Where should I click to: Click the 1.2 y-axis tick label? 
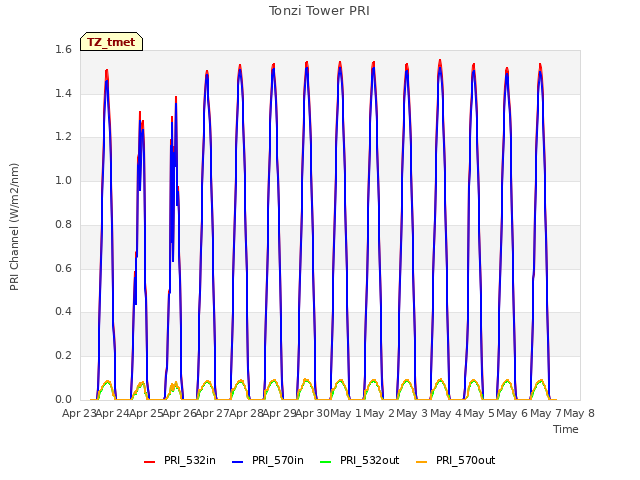pos(63,137)
